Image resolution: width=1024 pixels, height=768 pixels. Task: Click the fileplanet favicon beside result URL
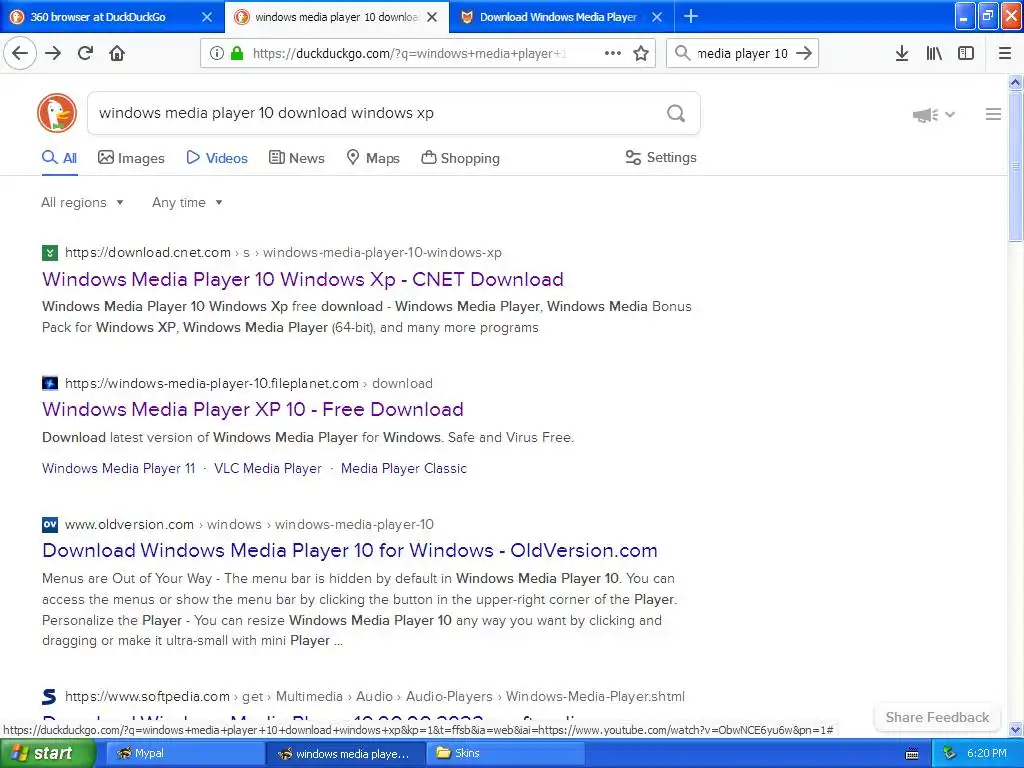(50, 383)
